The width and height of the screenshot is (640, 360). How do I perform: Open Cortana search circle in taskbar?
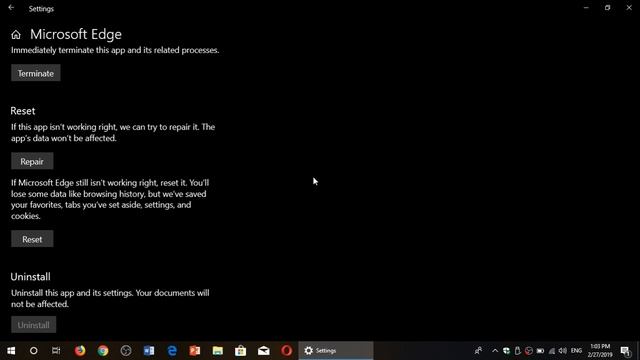pyautogui.click(x=33, y=351)
